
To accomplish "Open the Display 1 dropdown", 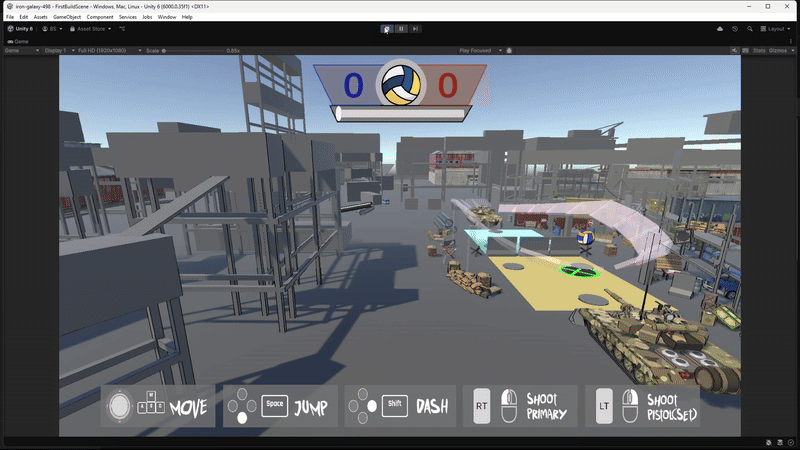I will pos(59,51).
